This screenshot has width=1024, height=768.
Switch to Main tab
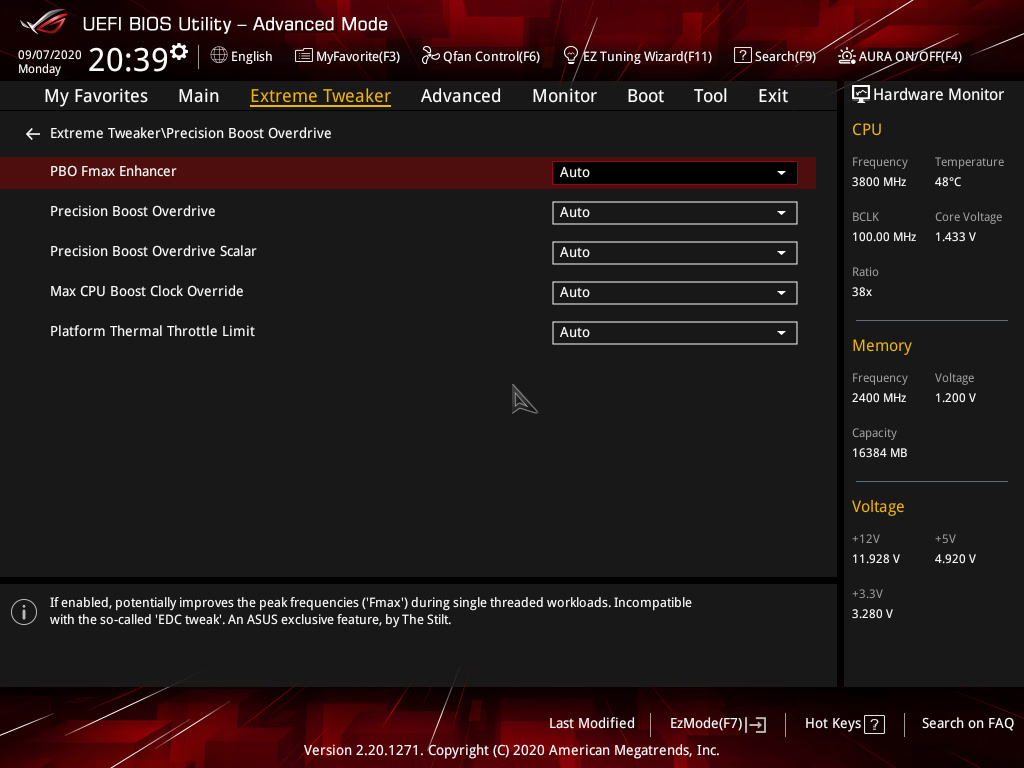click(x=199, y=96)
